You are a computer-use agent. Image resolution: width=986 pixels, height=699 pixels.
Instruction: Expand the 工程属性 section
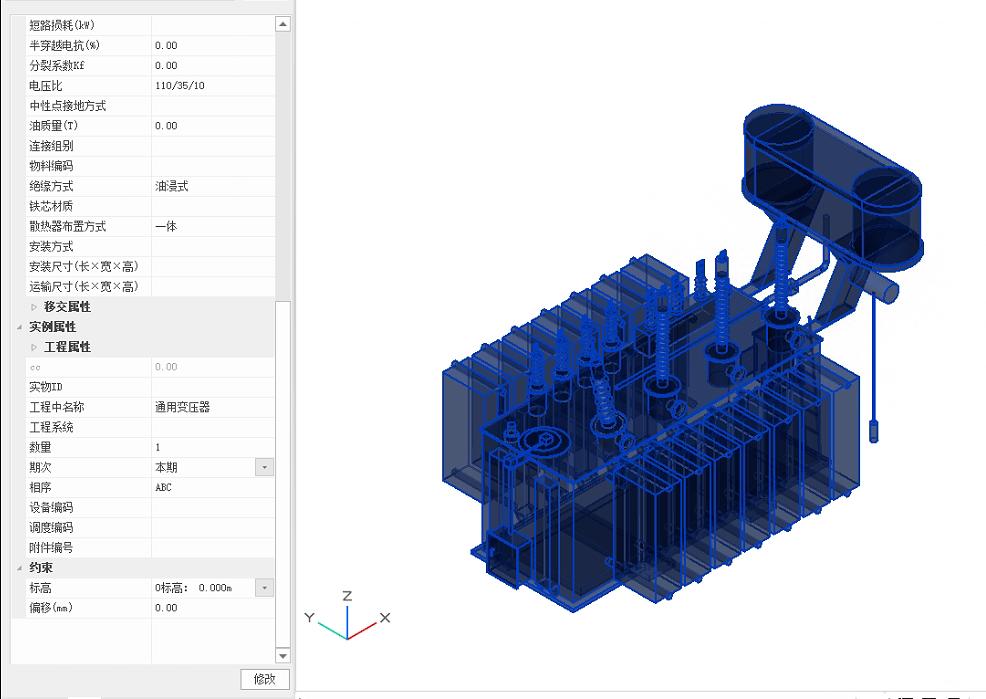34,347
